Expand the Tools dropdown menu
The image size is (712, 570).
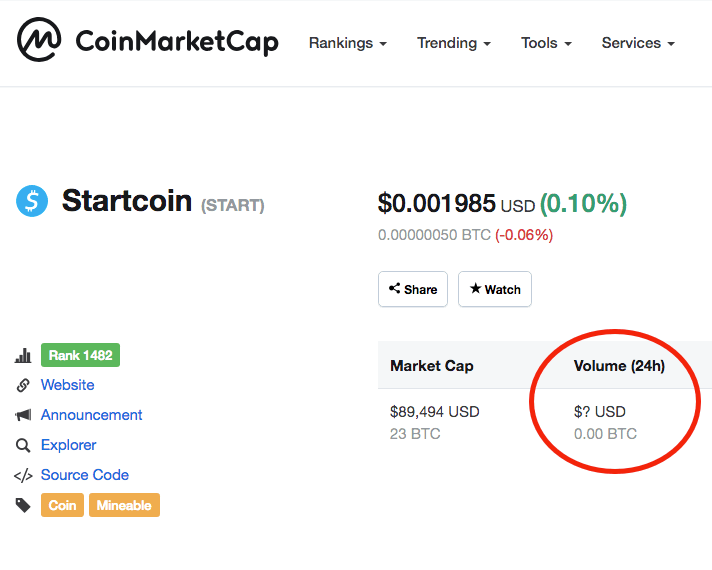pyautogui.click(x=546, y=43)
